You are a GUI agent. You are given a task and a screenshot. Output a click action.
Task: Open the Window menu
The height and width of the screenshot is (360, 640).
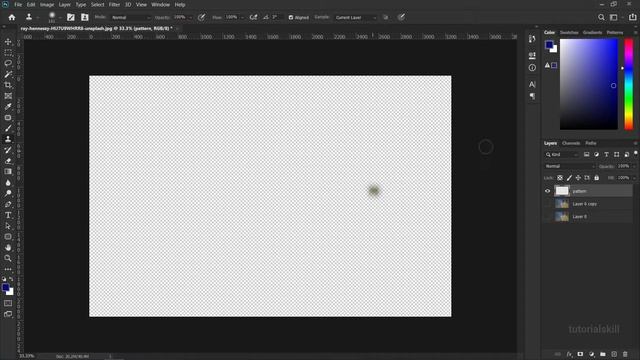pyautogui.click(x=160, y=4)
